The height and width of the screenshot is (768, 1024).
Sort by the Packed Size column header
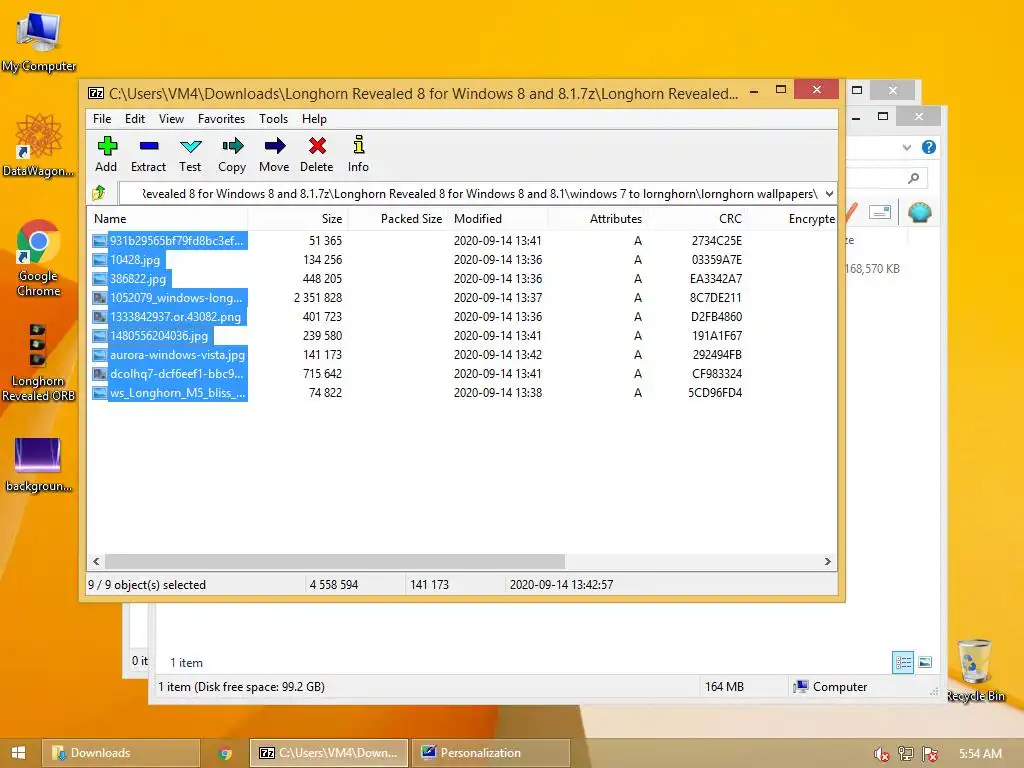(x=398, y=219)
